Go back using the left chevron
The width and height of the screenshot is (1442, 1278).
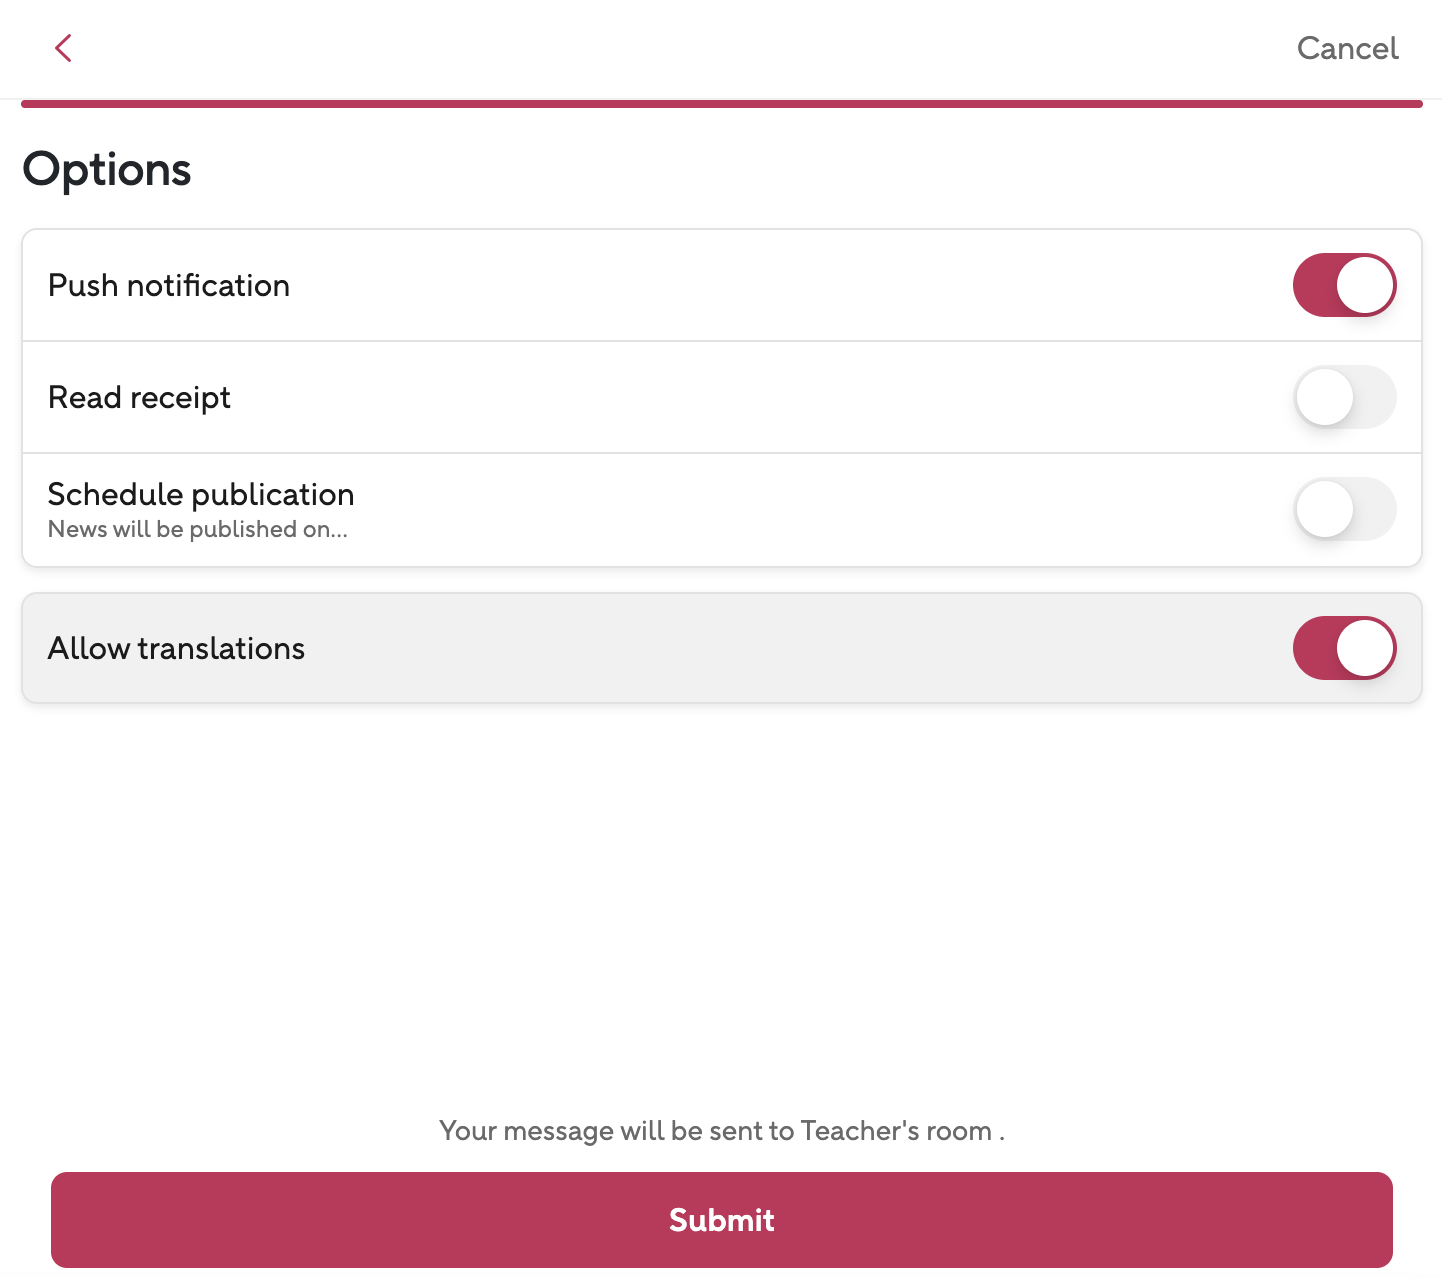click(63, 48)
